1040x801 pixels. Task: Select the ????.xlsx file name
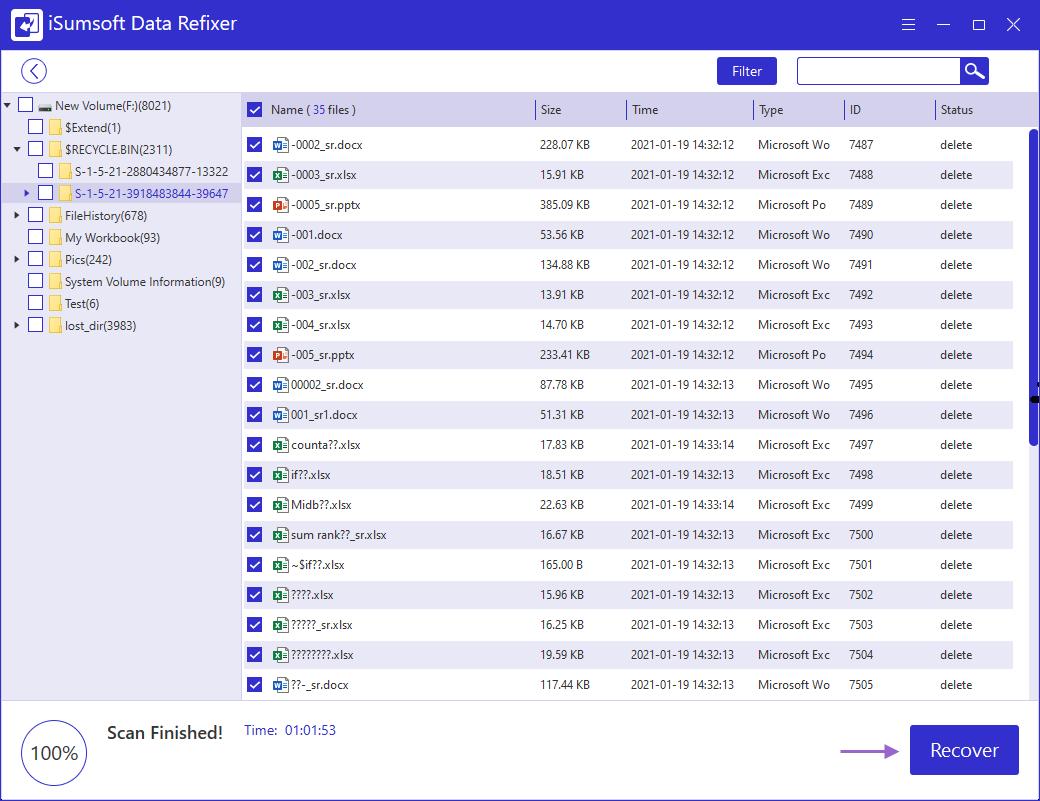pos(312,595)
